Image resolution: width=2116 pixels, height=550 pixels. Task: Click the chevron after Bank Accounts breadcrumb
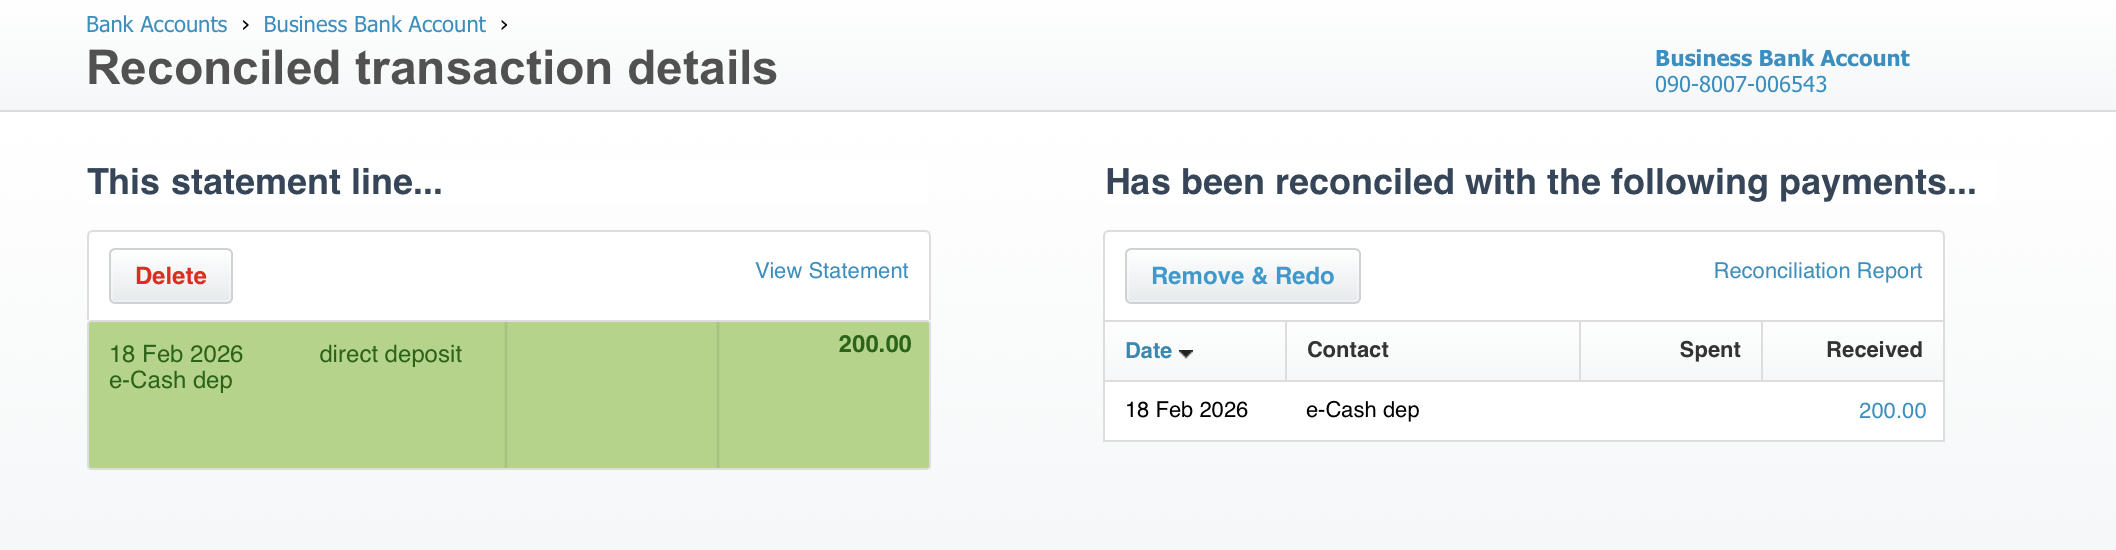click(x=245, y=25)
